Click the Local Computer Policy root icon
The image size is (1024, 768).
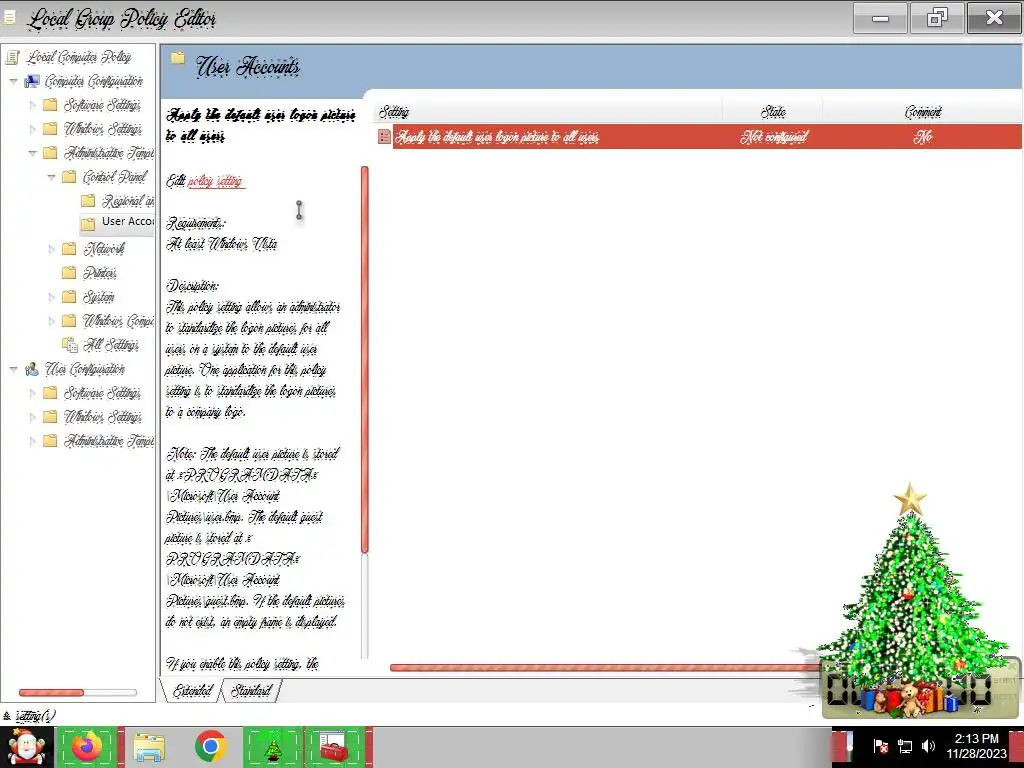tap(12, 57)
